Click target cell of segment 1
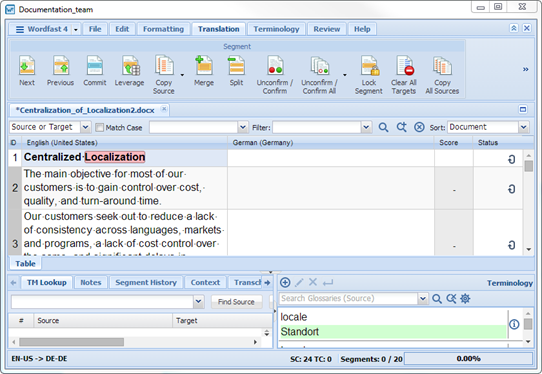 [331, 158]
